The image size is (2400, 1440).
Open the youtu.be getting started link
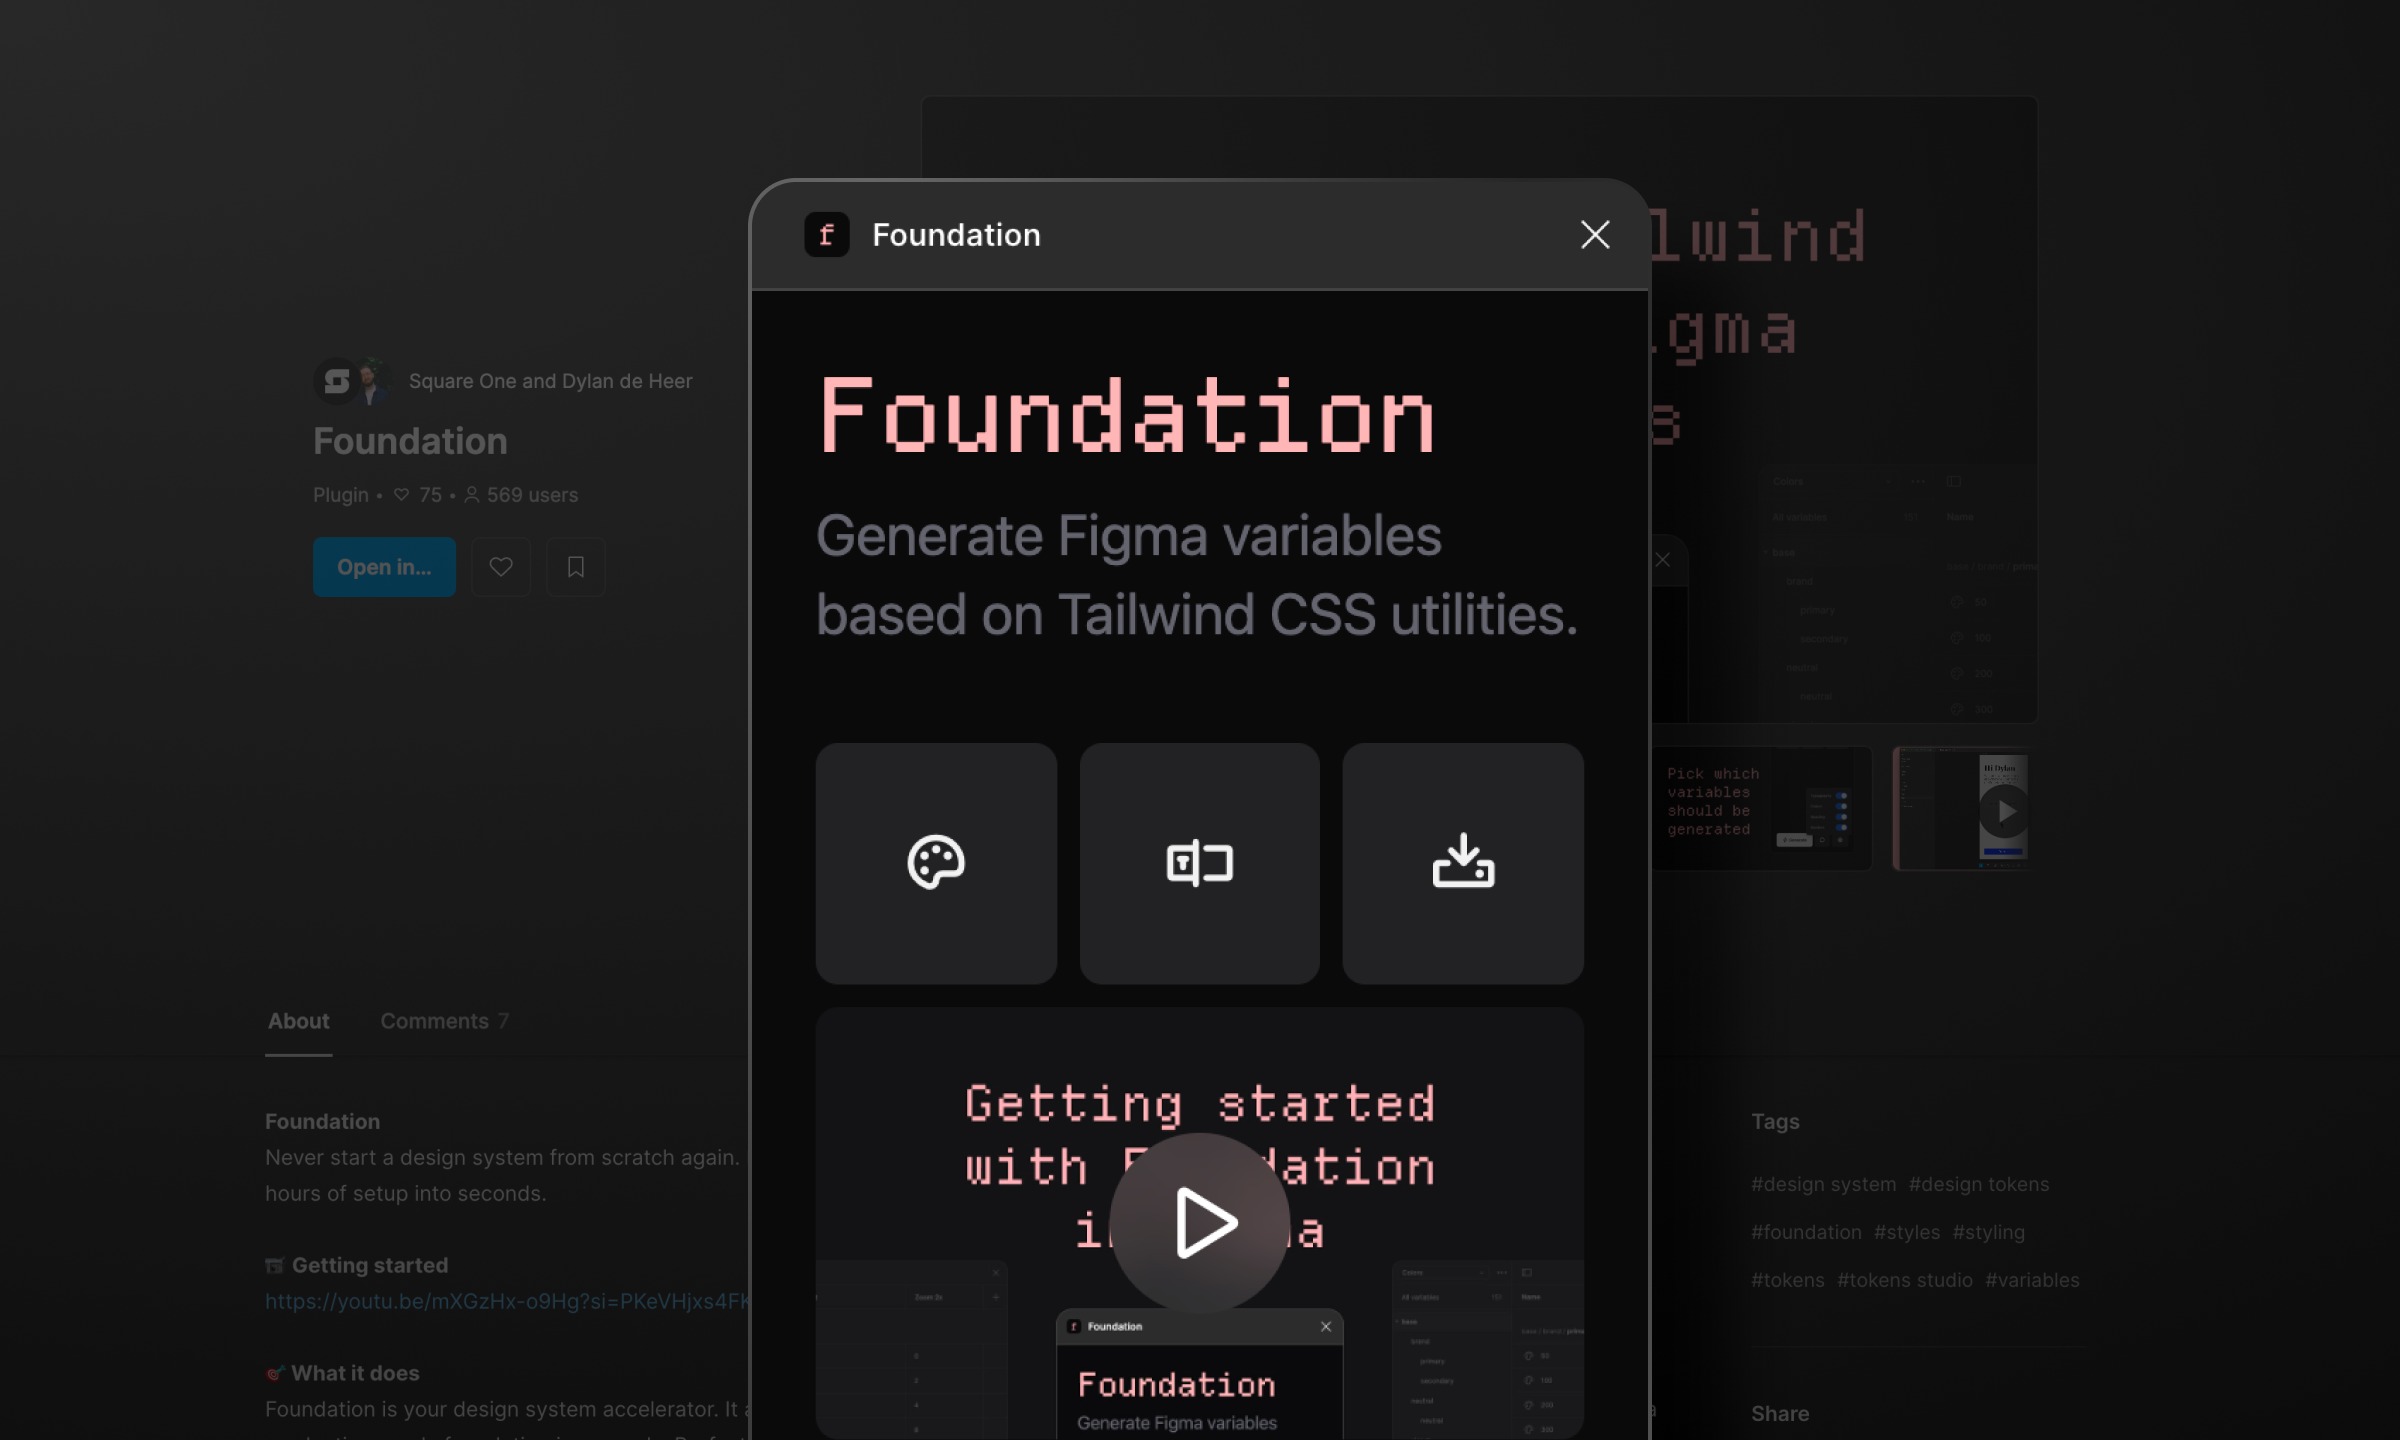[x=507, y=1301]
